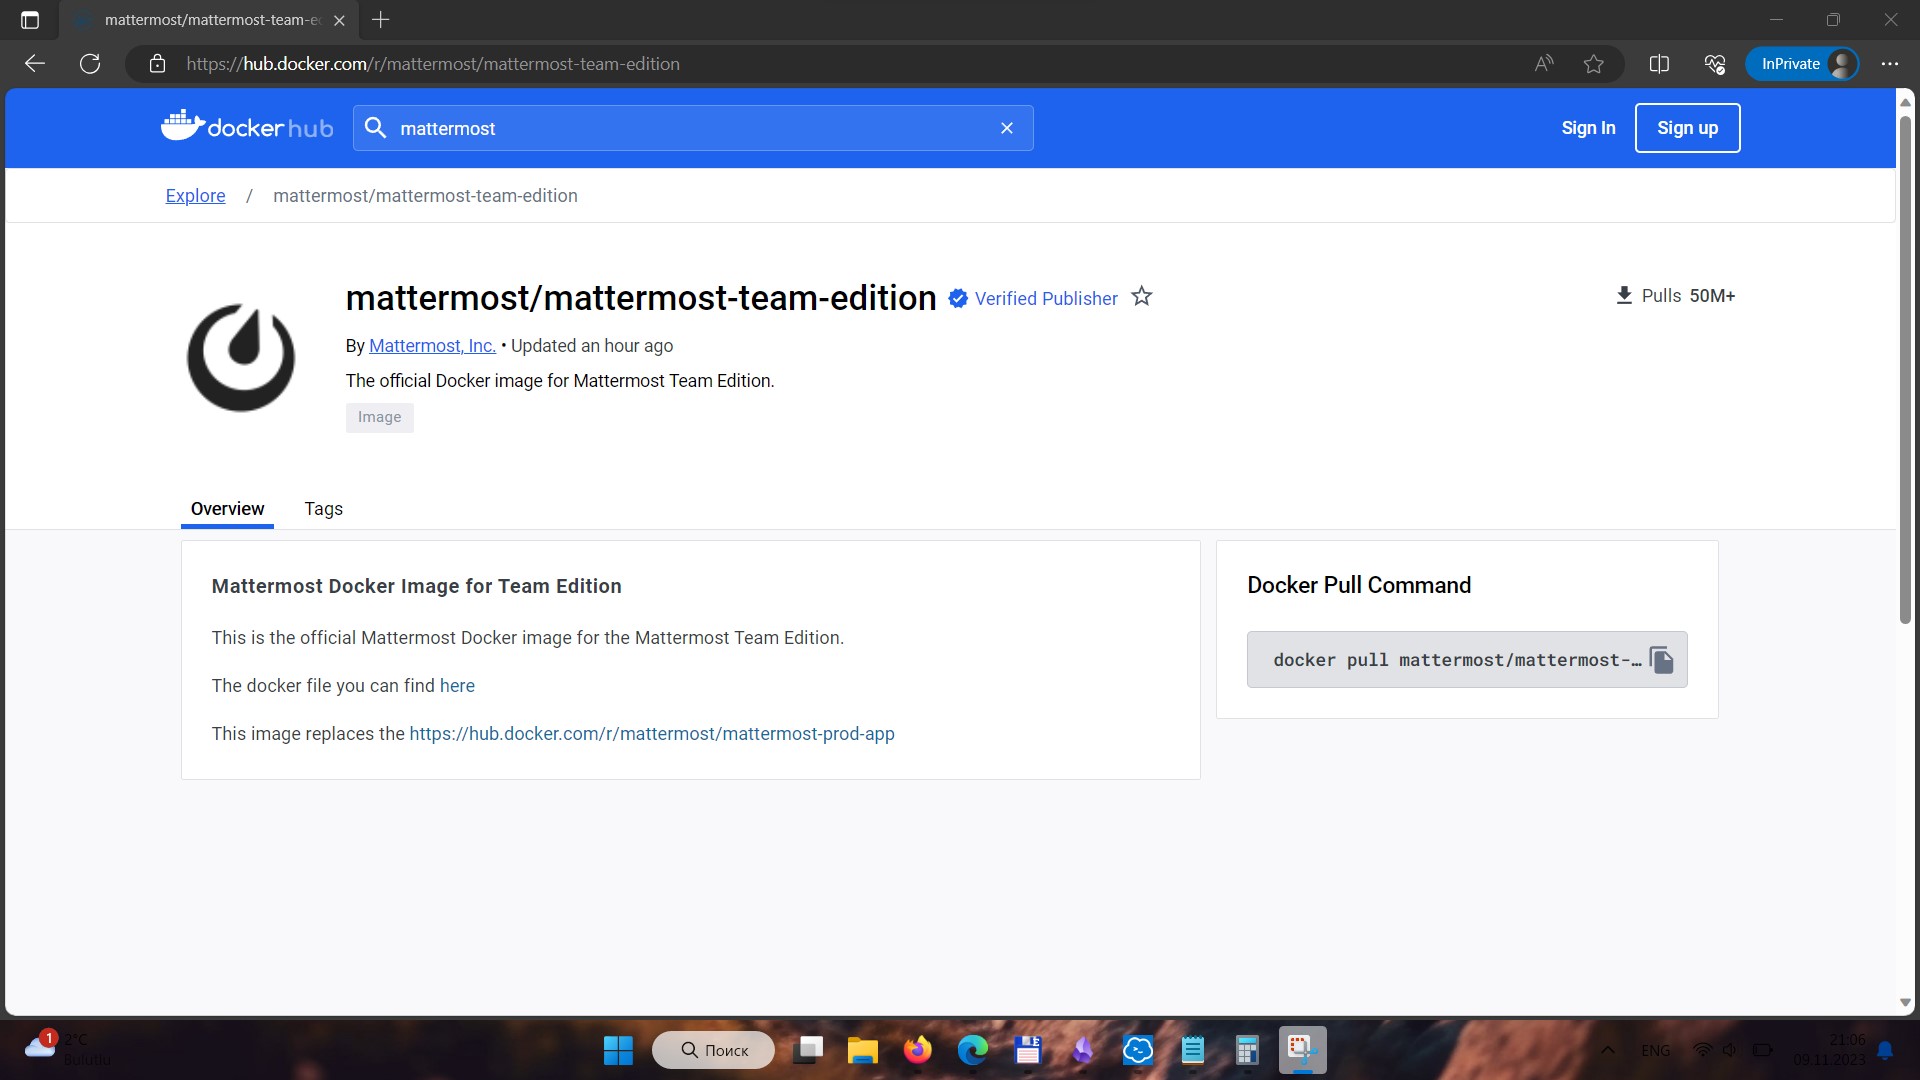Click the Image tag chip
Image resolution: width=1920 pixels, height=1080 pixels.
[x=379, y=417]
